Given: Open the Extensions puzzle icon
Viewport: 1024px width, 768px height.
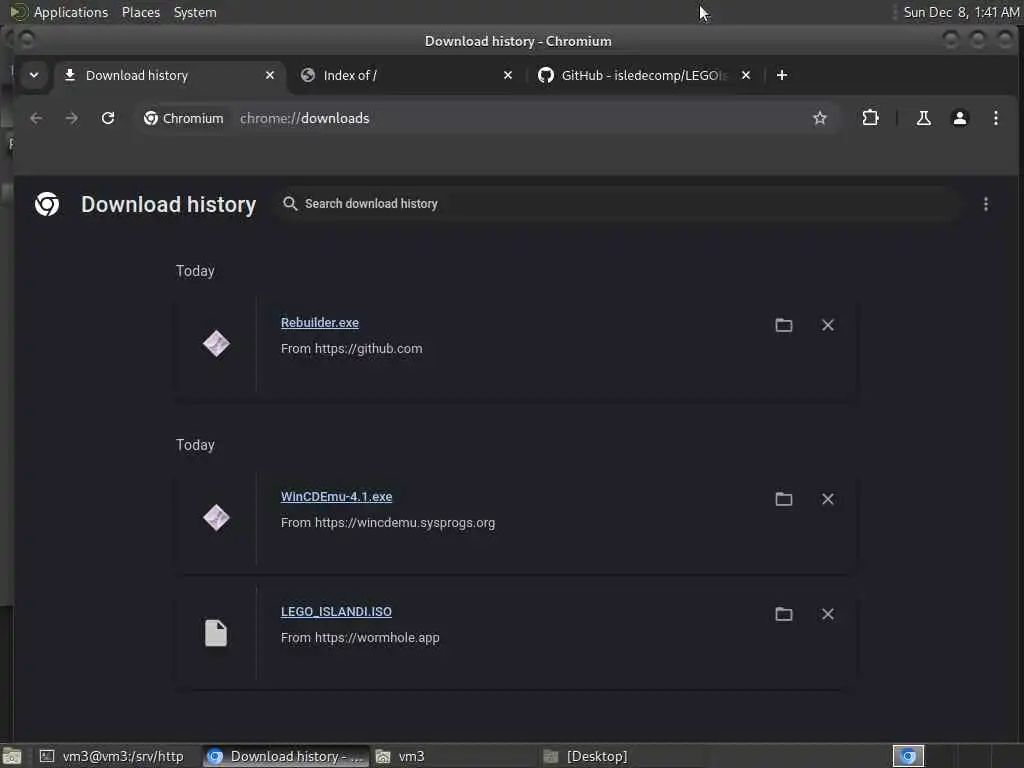Looking at the screenshot, I should 871,118.
